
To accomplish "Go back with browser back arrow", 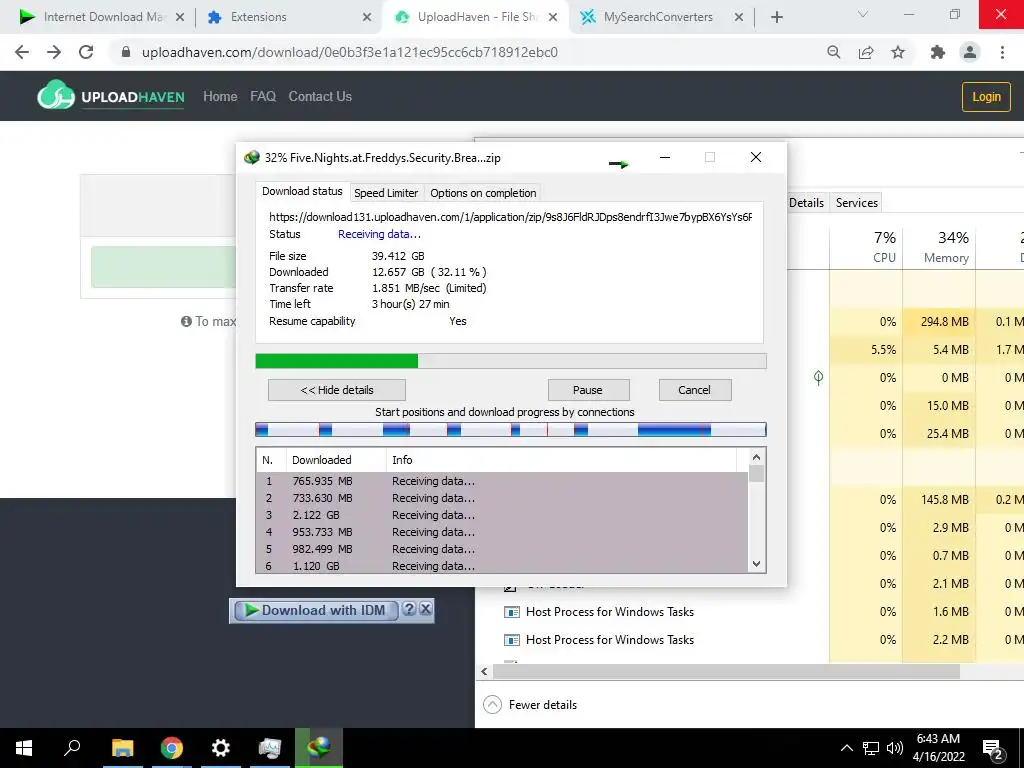I will [x=22, y=52].
